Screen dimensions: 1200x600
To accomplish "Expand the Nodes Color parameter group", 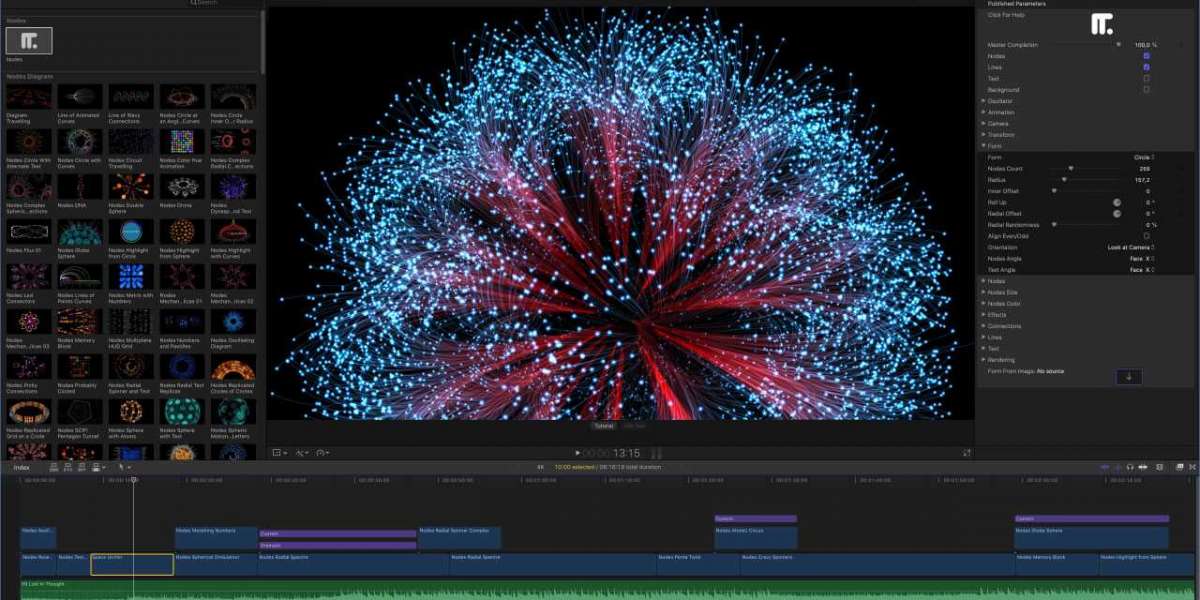I will [983, 303].
